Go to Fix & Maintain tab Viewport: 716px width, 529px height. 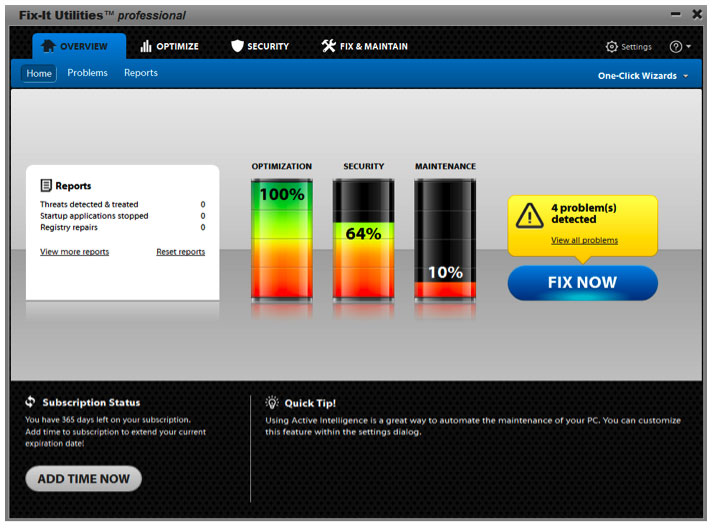coord(365,46)
